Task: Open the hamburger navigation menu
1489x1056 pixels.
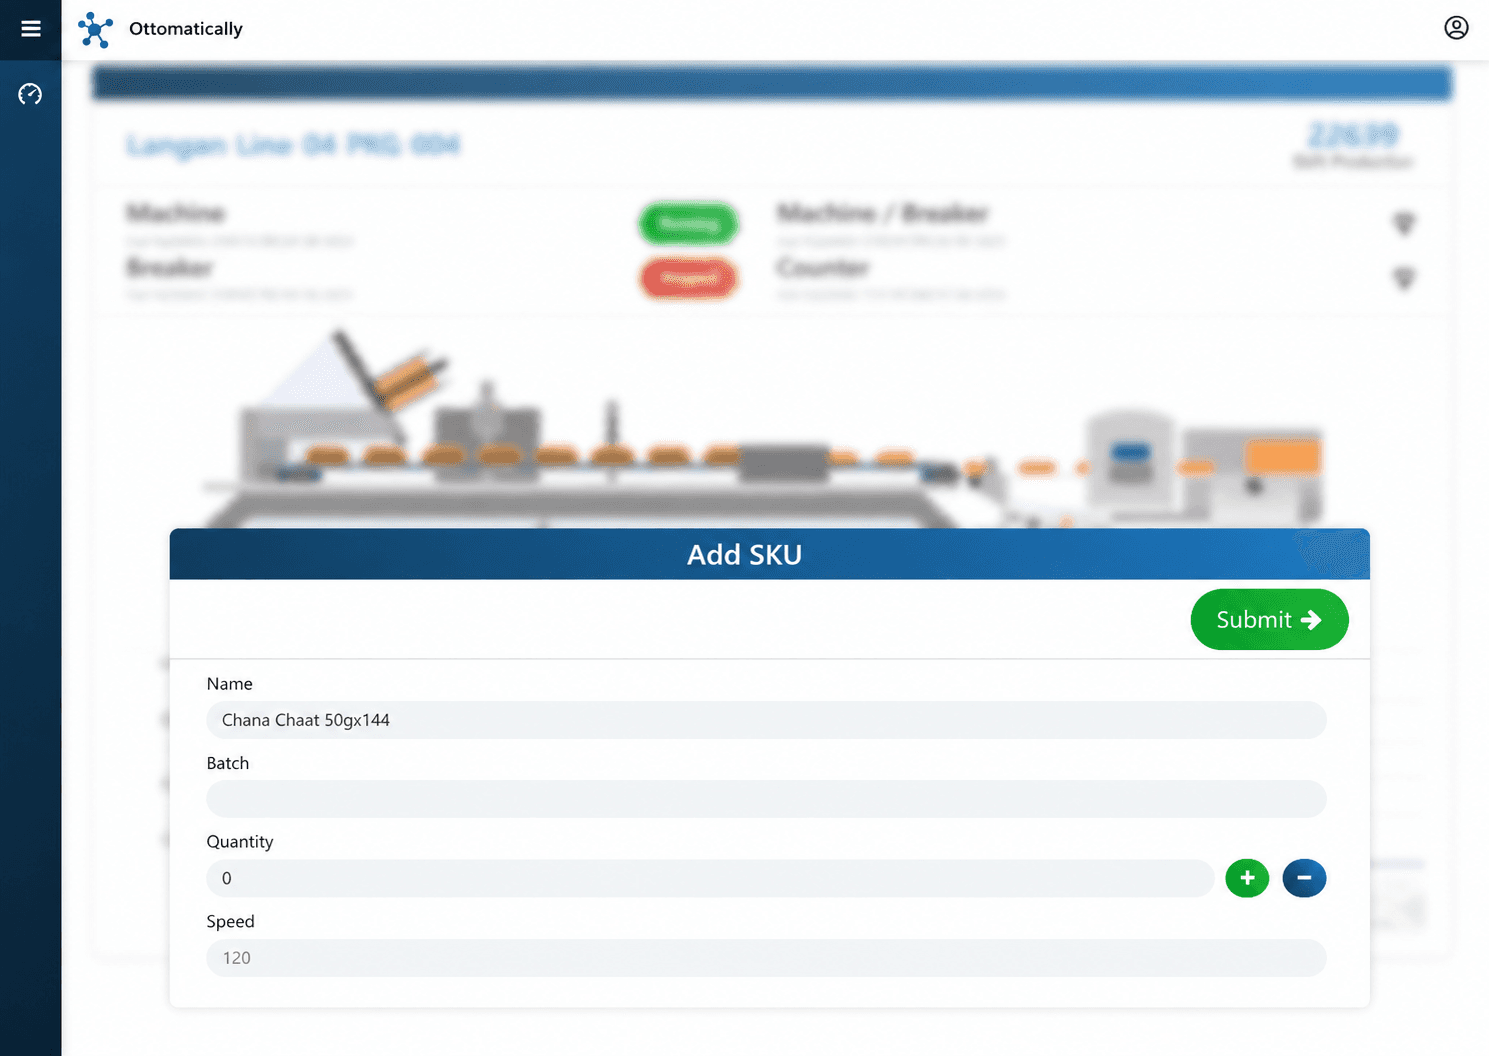Action: 30,29
